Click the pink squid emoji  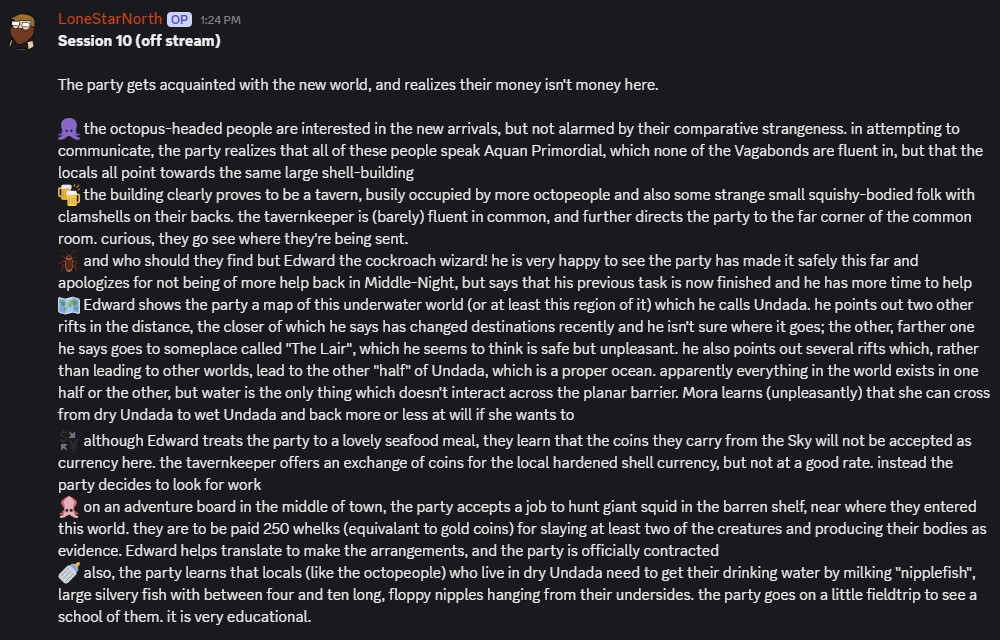pyautogui.click(x=69, y=507)
